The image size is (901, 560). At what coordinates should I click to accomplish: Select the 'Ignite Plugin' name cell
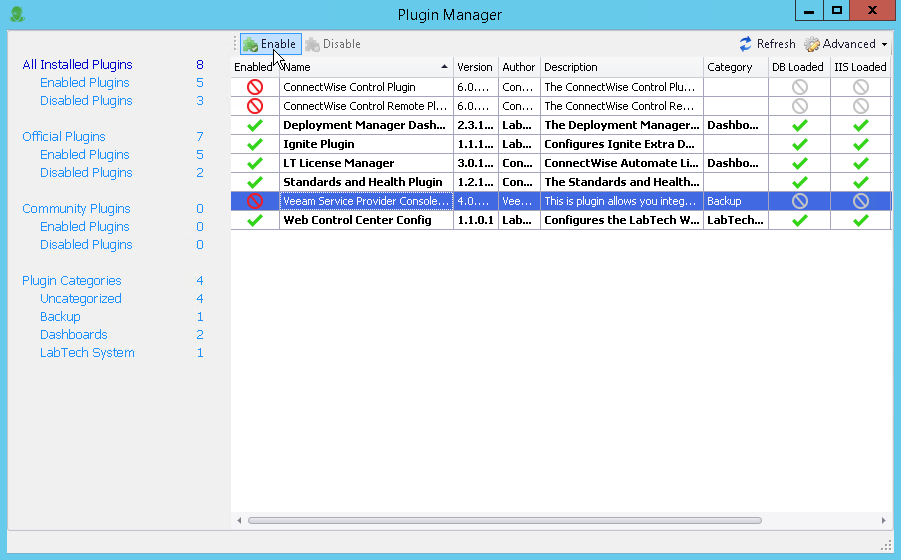366,144
